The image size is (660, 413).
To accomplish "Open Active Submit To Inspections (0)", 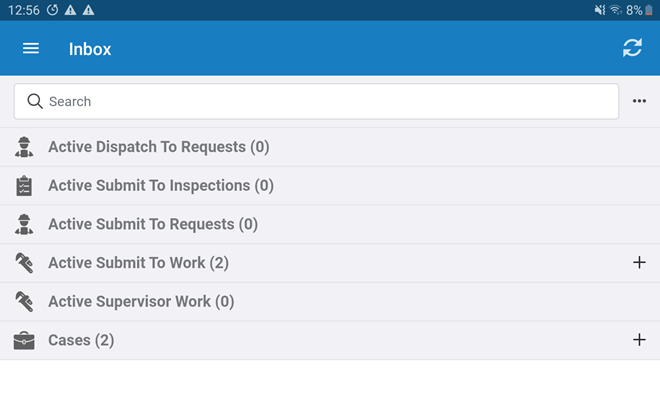I will click(x=161, y=186).
